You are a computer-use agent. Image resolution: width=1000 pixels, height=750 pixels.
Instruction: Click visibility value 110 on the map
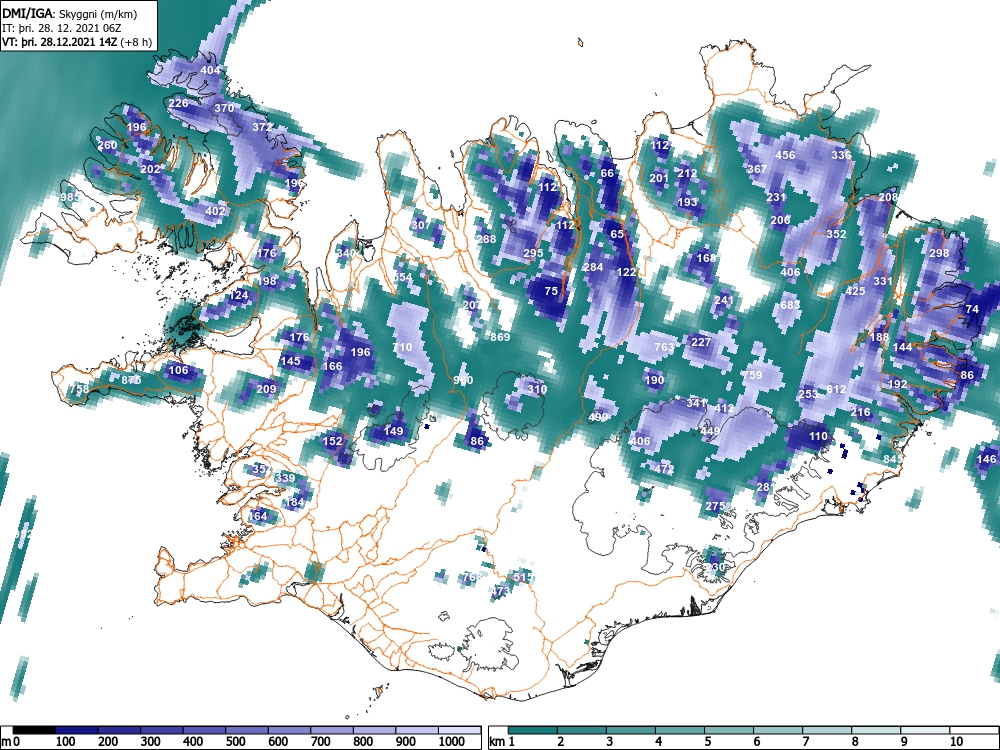coord(818,436)
